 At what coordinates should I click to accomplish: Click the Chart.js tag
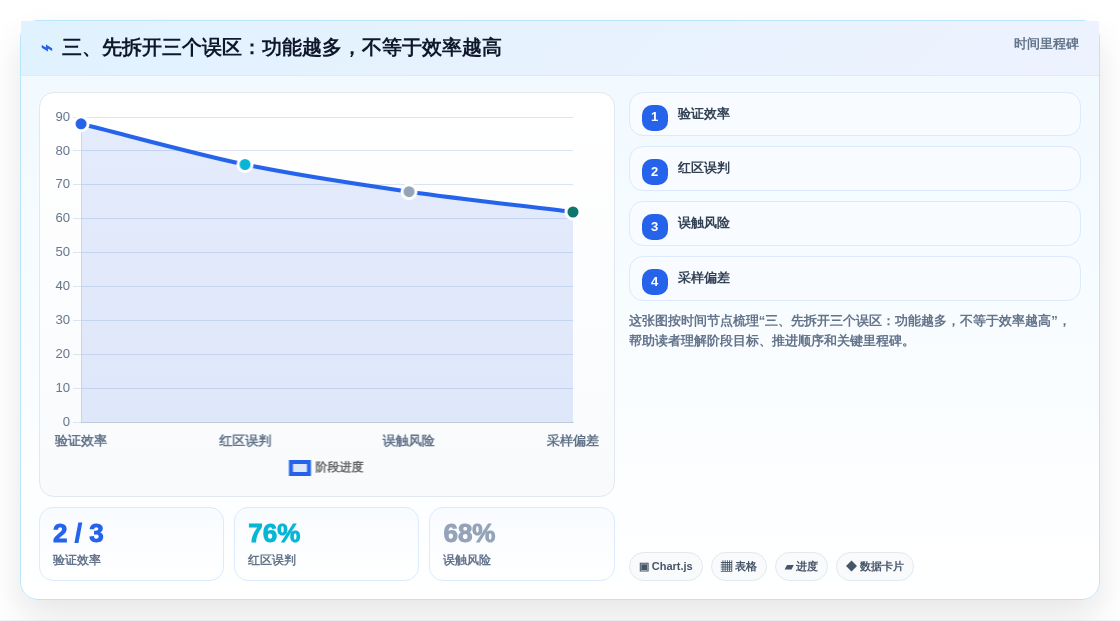tap(666, 567)
